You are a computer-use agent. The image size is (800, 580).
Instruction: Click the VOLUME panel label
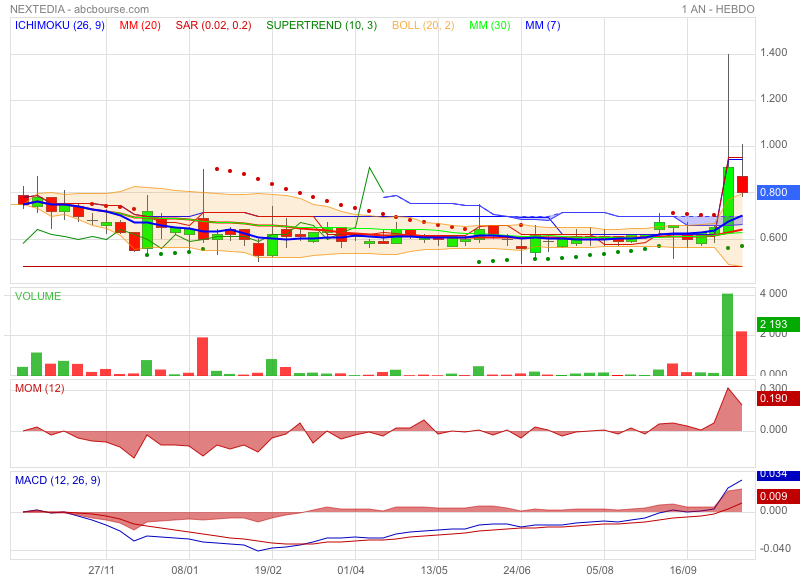(x=38, y=296)
